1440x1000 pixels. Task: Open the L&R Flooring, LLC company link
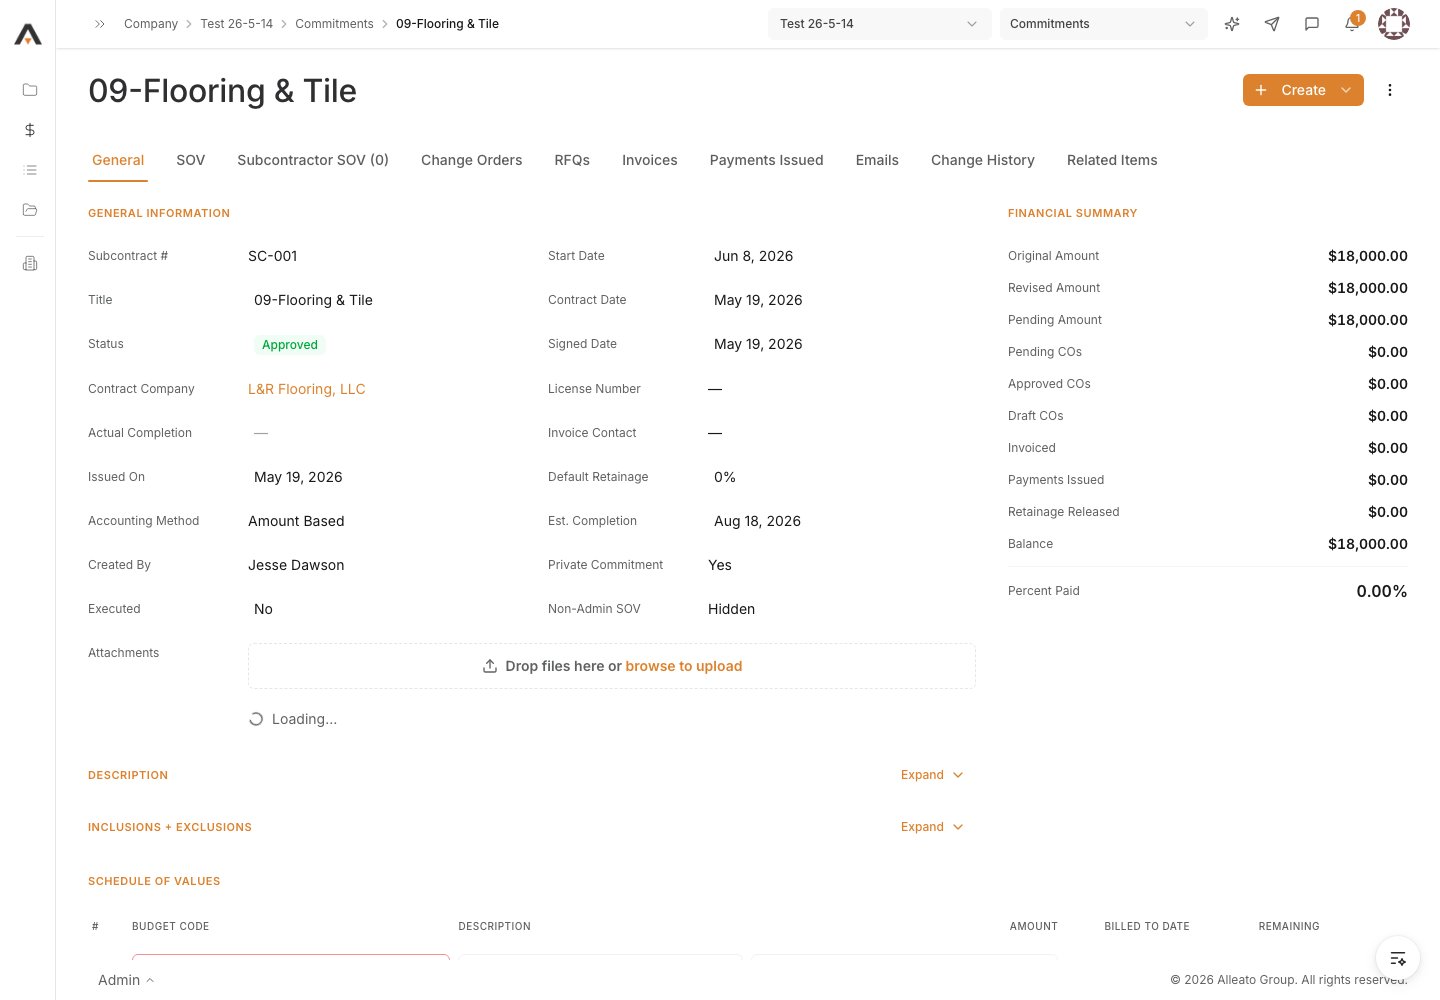[307, 389]
